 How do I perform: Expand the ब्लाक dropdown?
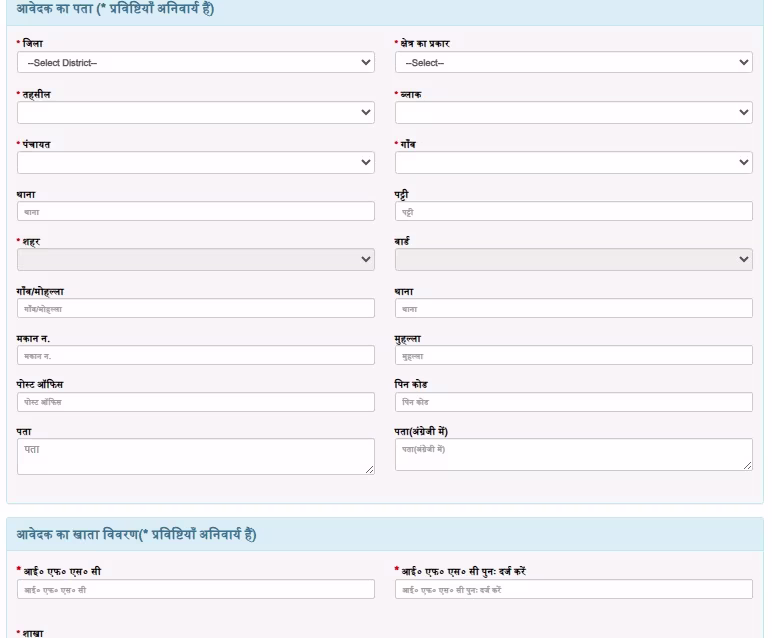point(573,112)
